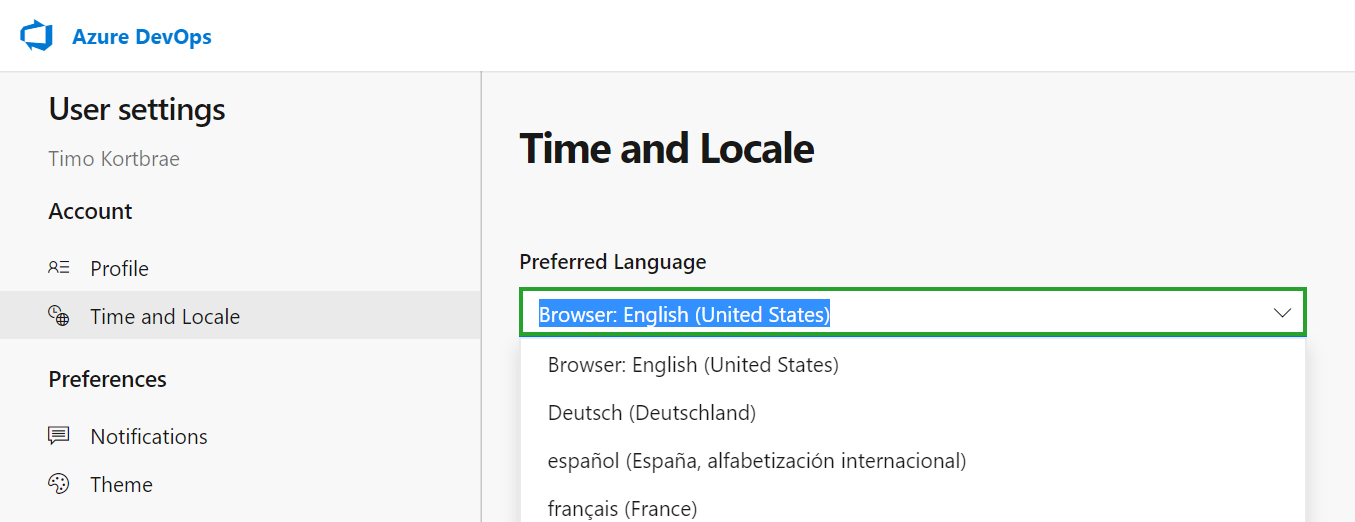Click the User settings heading
This screenshot has width=1355, height=522.
[137, 109]
